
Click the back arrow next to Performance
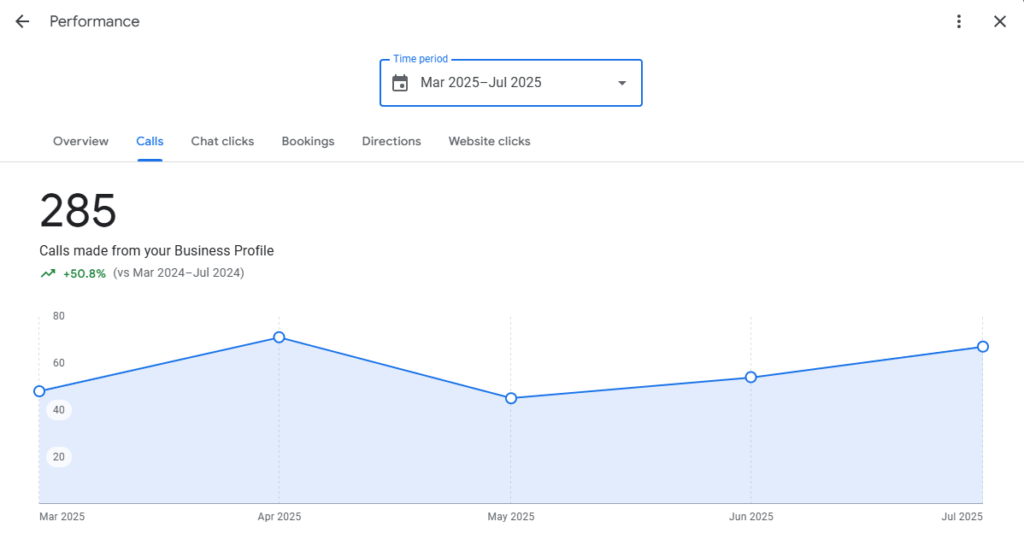point(22,22)
